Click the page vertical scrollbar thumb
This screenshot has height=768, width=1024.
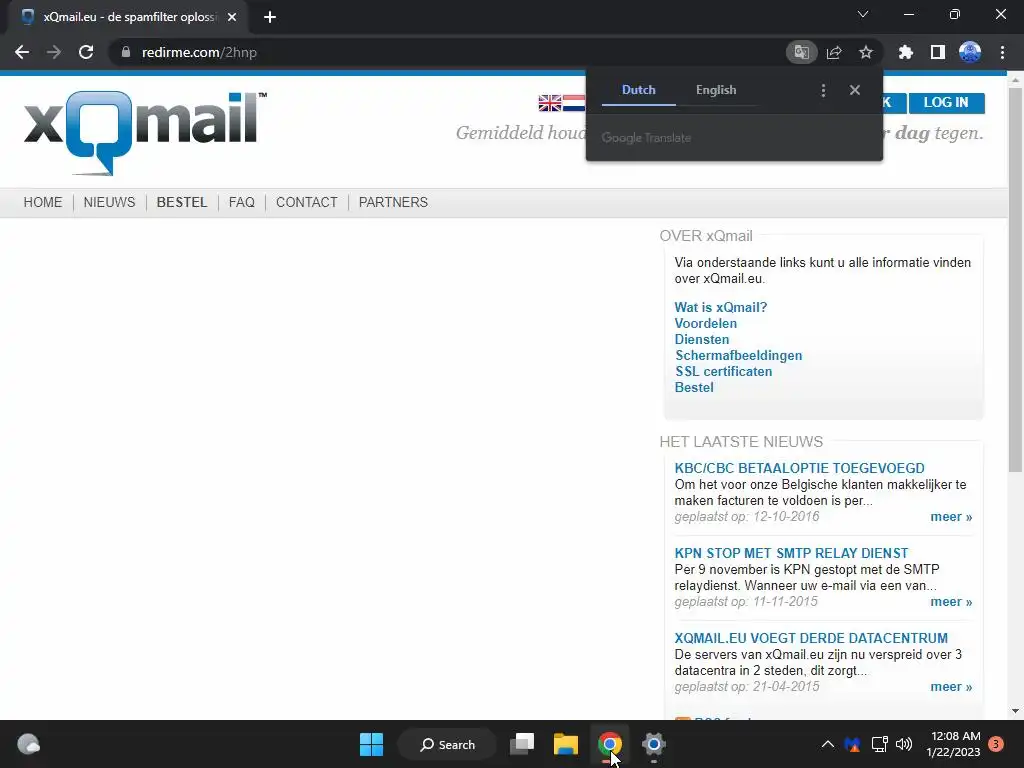1015,280
